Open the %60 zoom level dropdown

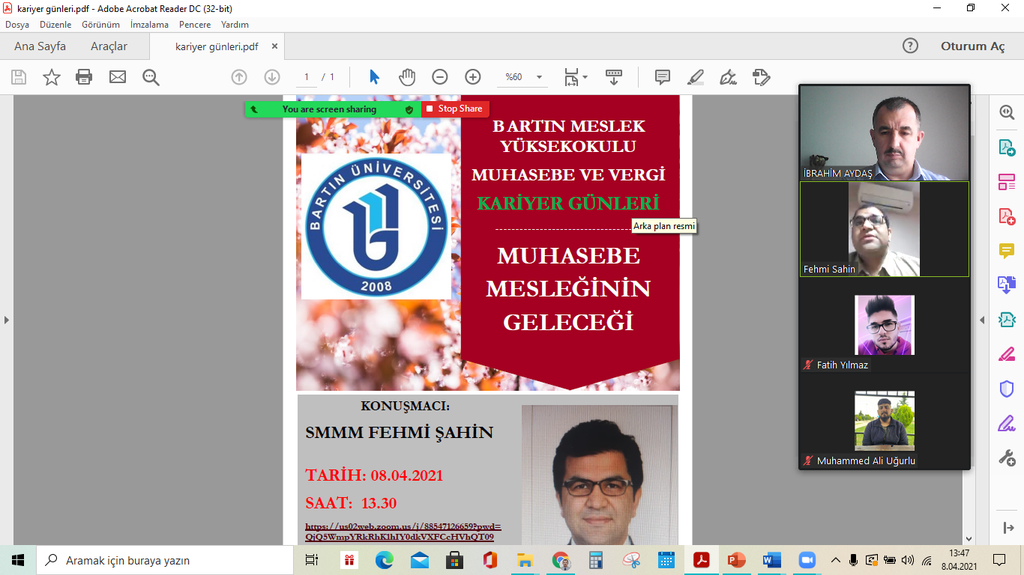524,77
